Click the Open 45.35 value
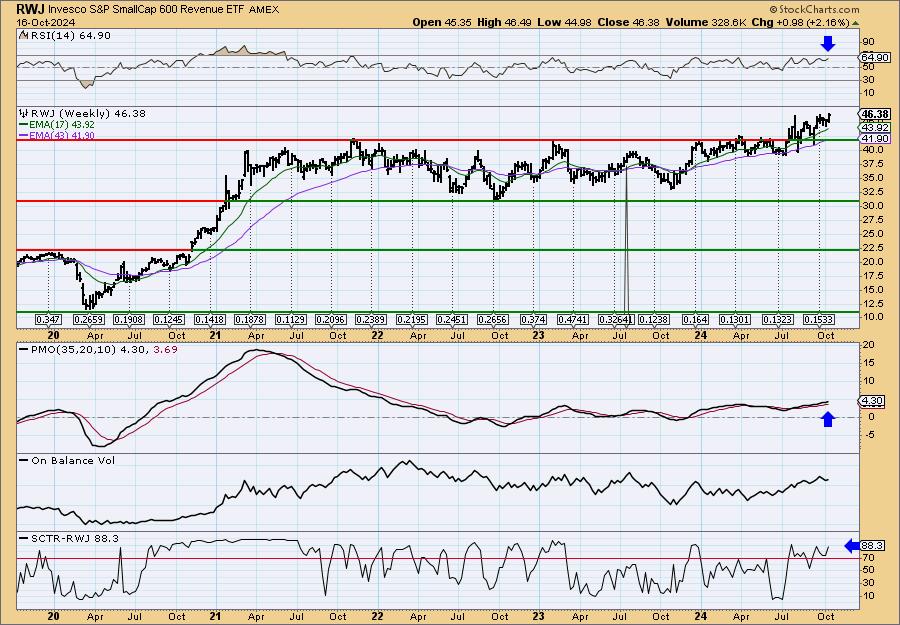900x625 pixels. tap(440, 22)
